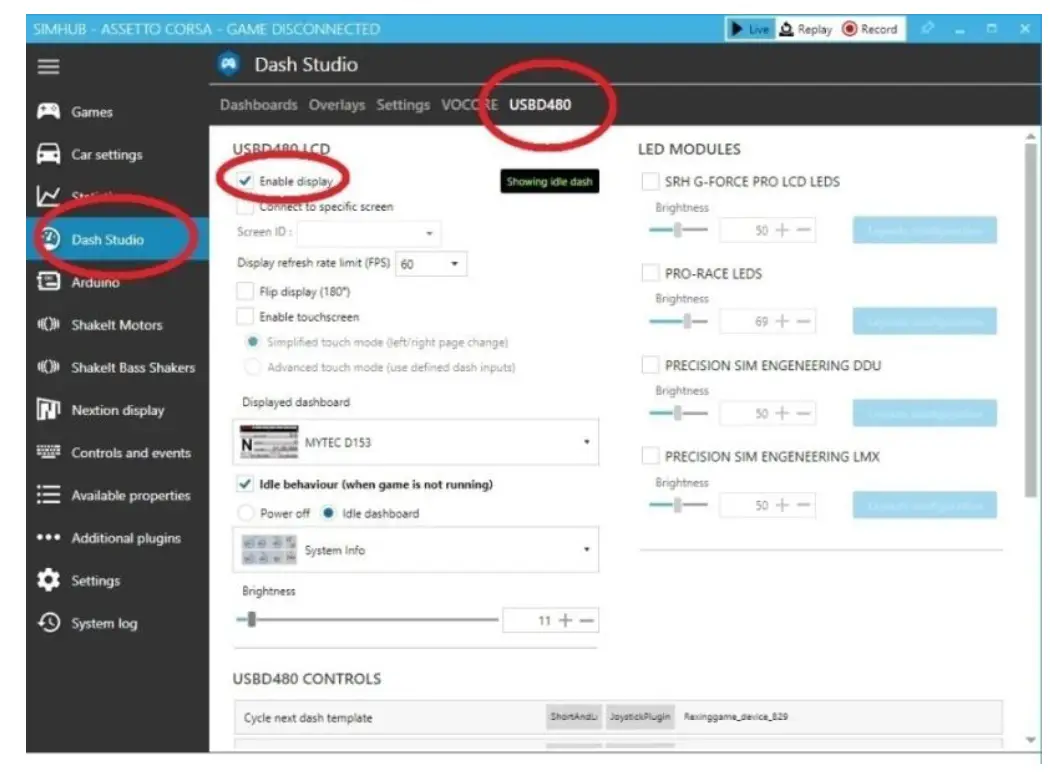Click the Nextion display icon
The height and width of the screenshot is (783, 1050).
pyautogui.click(x=48, y=409)
